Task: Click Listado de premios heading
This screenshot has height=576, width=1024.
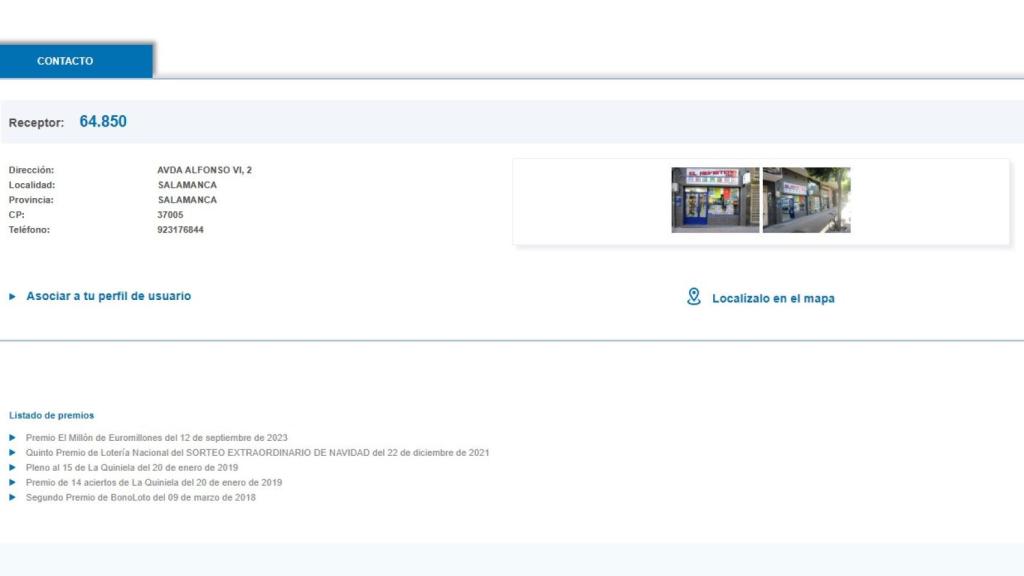Action: 52,415
